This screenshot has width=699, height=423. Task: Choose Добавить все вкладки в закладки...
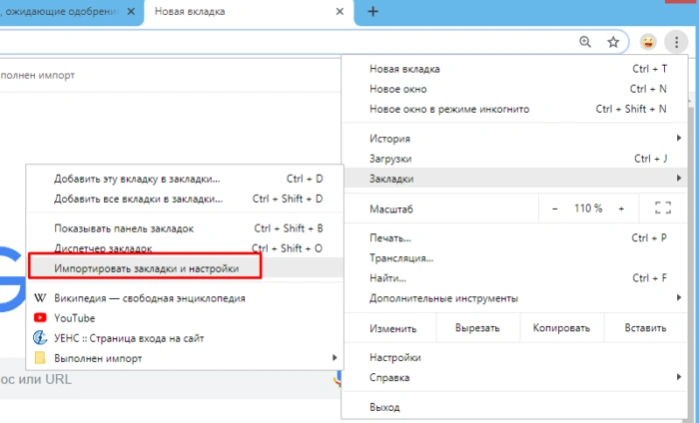pyautogui.click(x=185, y=198)
